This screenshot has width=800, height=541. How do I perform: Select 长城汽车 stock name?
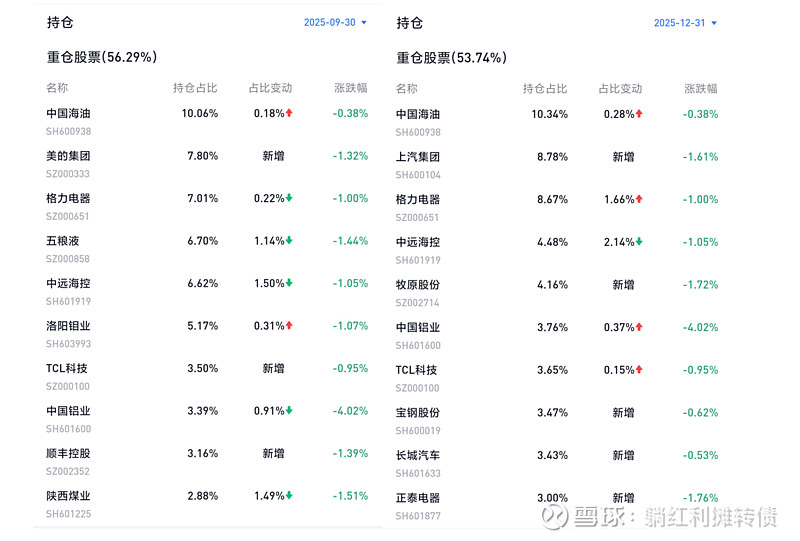coord(418,455)
